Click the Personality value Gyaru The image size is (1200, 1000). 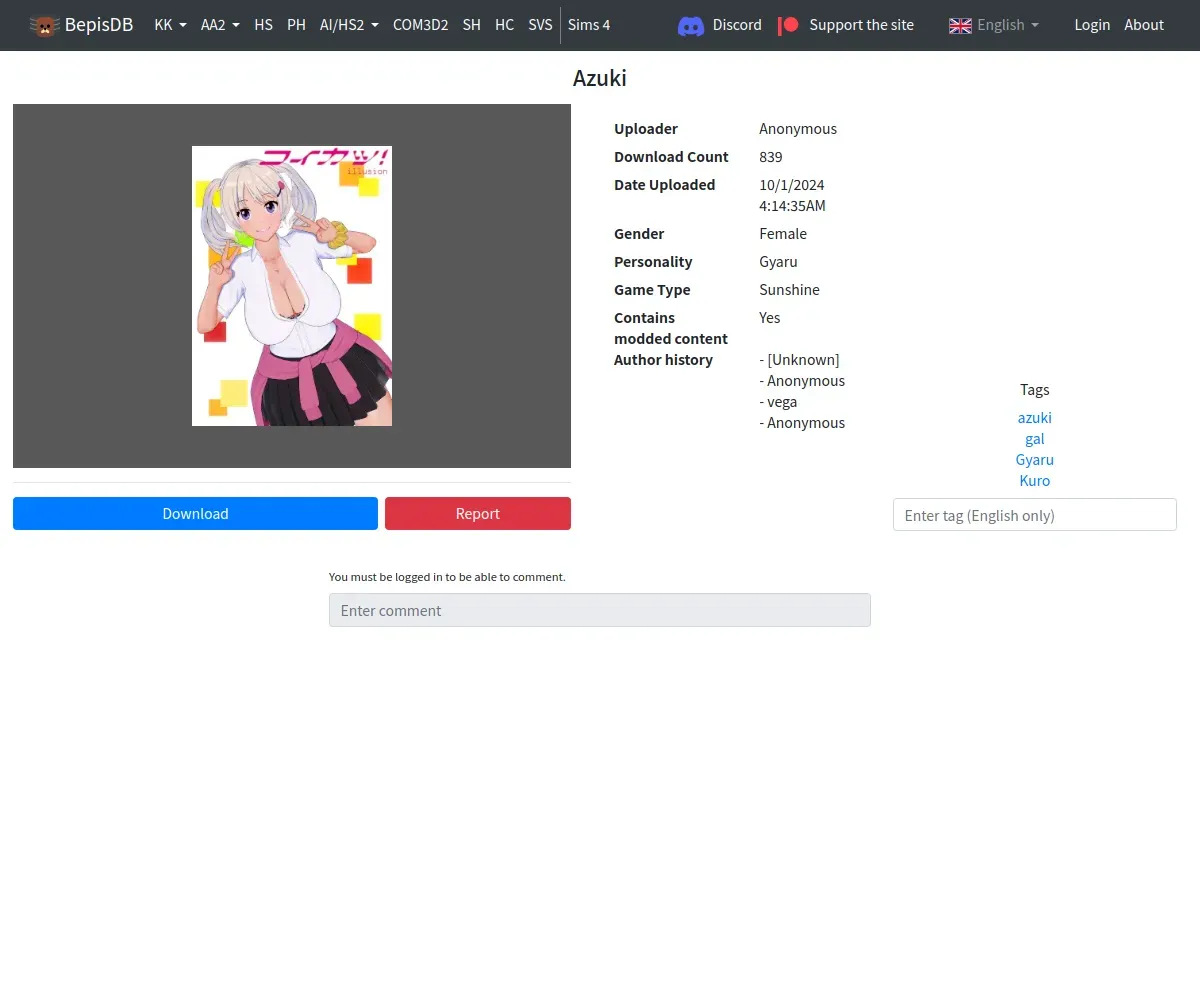pyautogui.click(x=778, y=262)
